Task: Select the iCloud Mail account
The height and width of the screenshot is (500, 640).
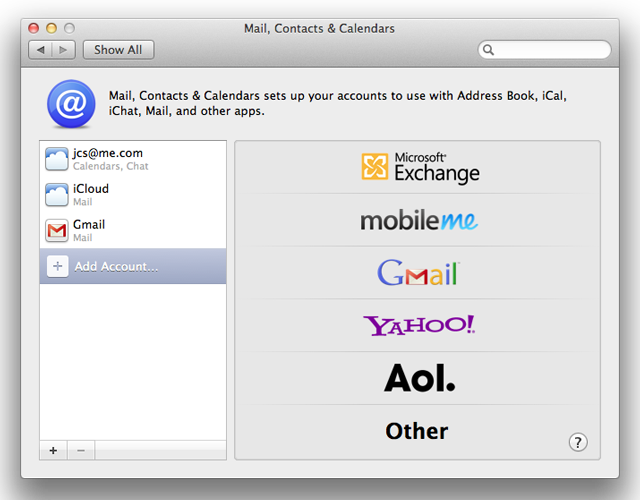Action: [x=133, y=195]
